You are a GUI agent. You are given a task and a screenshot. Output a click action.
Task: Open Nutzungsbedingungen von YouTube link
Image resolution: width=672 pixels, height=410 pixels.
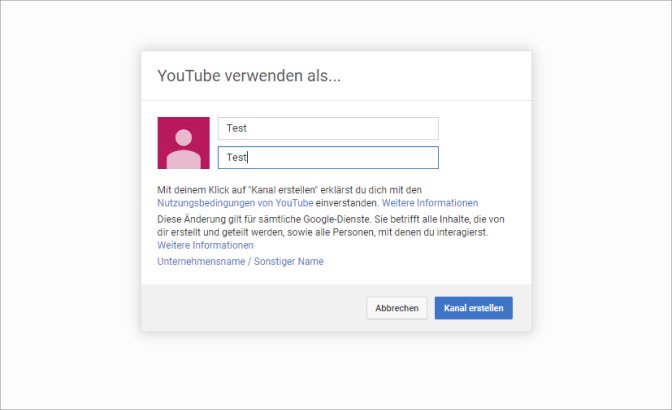[235, 203]
